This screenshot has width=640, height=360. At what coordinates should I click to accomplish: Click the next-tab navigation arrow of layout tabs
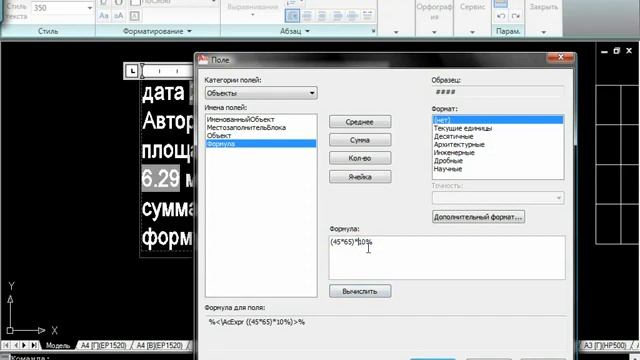point(24,345)
